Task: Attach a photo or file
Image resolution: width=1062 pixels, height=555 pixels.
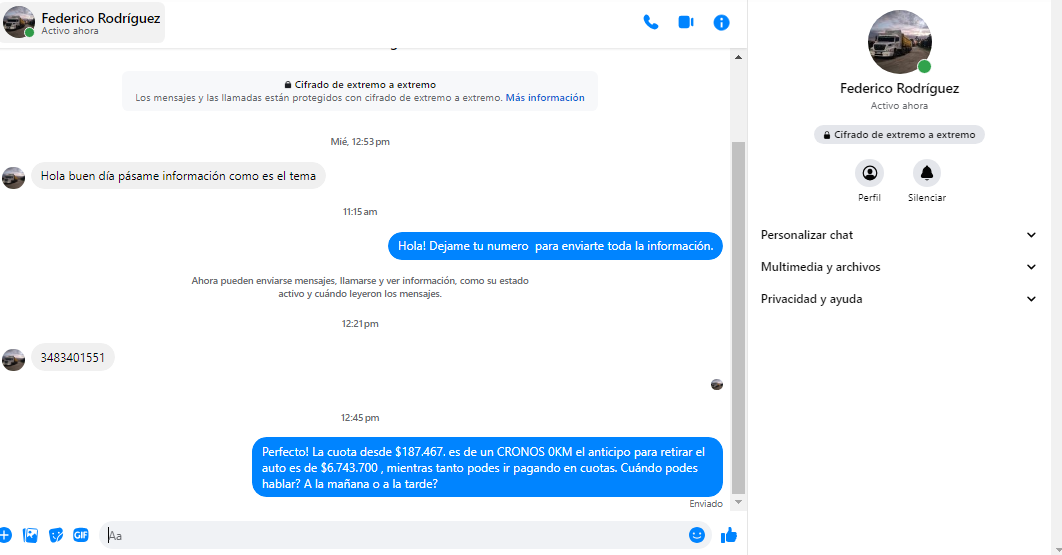Action: point(31,535)
